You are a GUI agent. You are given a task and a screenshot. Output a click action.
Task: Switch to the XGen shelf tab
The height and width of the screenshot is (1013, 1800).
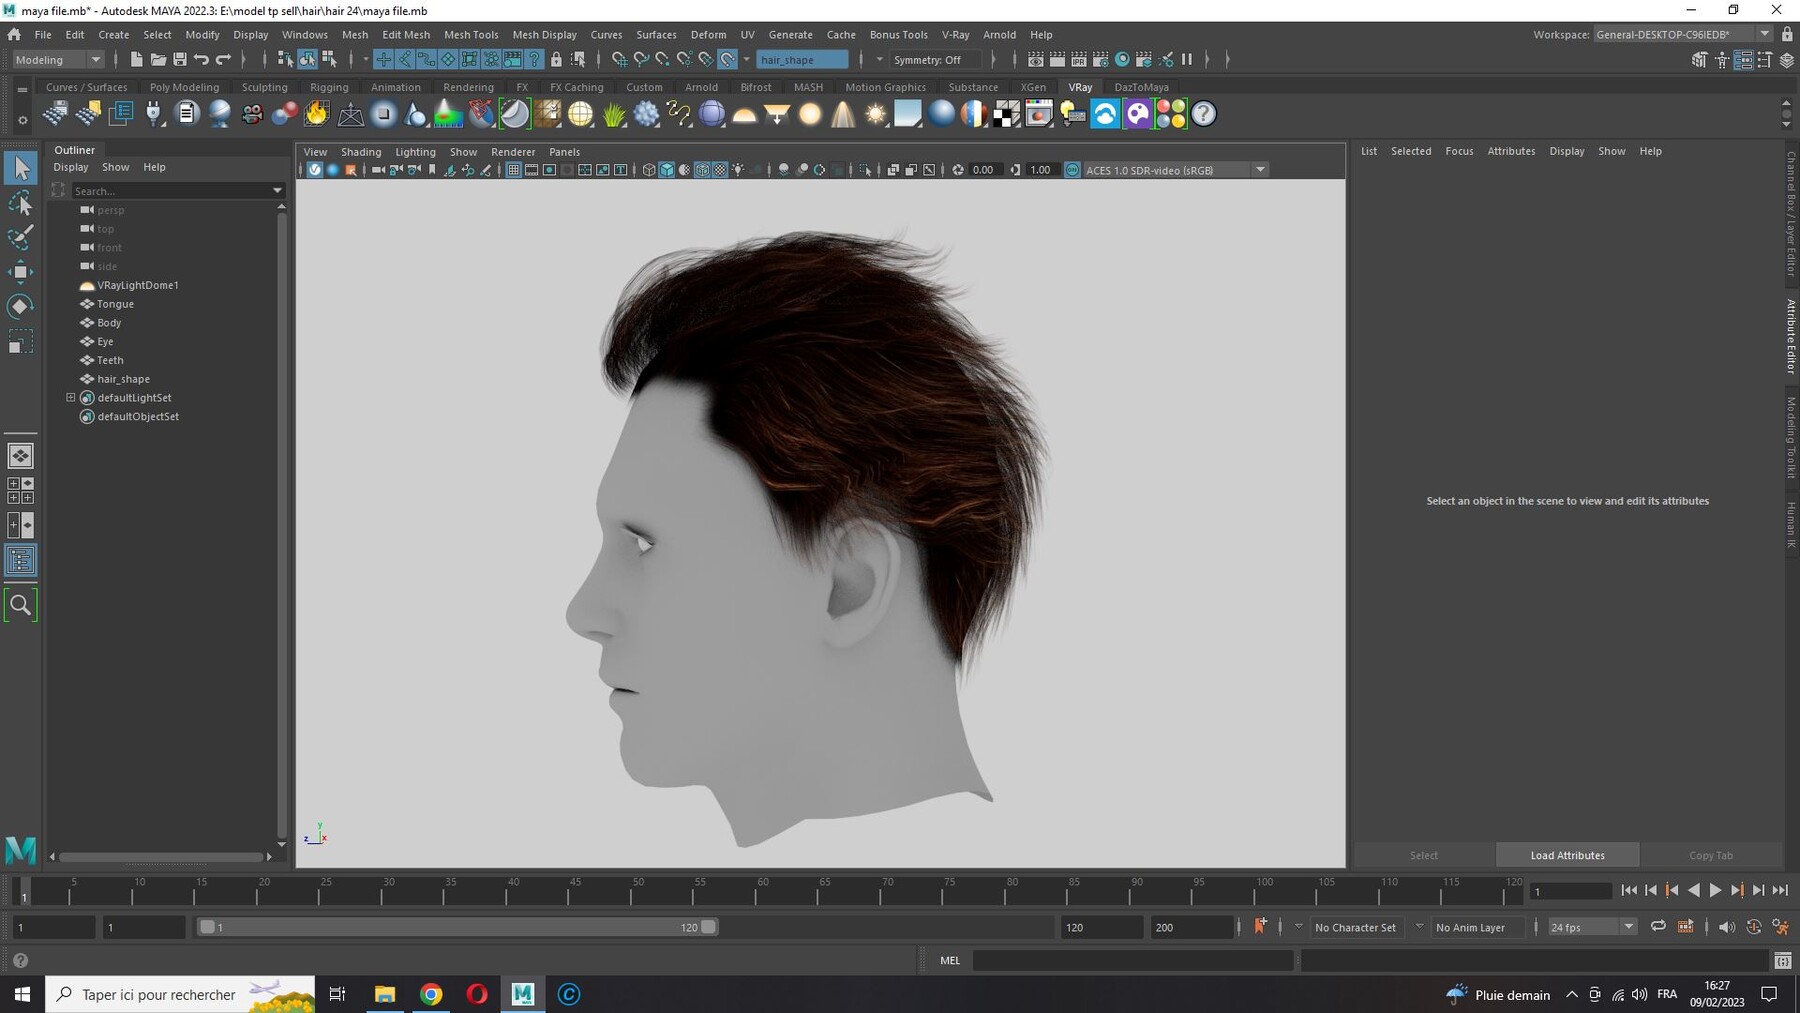(x=1033, y=87)
